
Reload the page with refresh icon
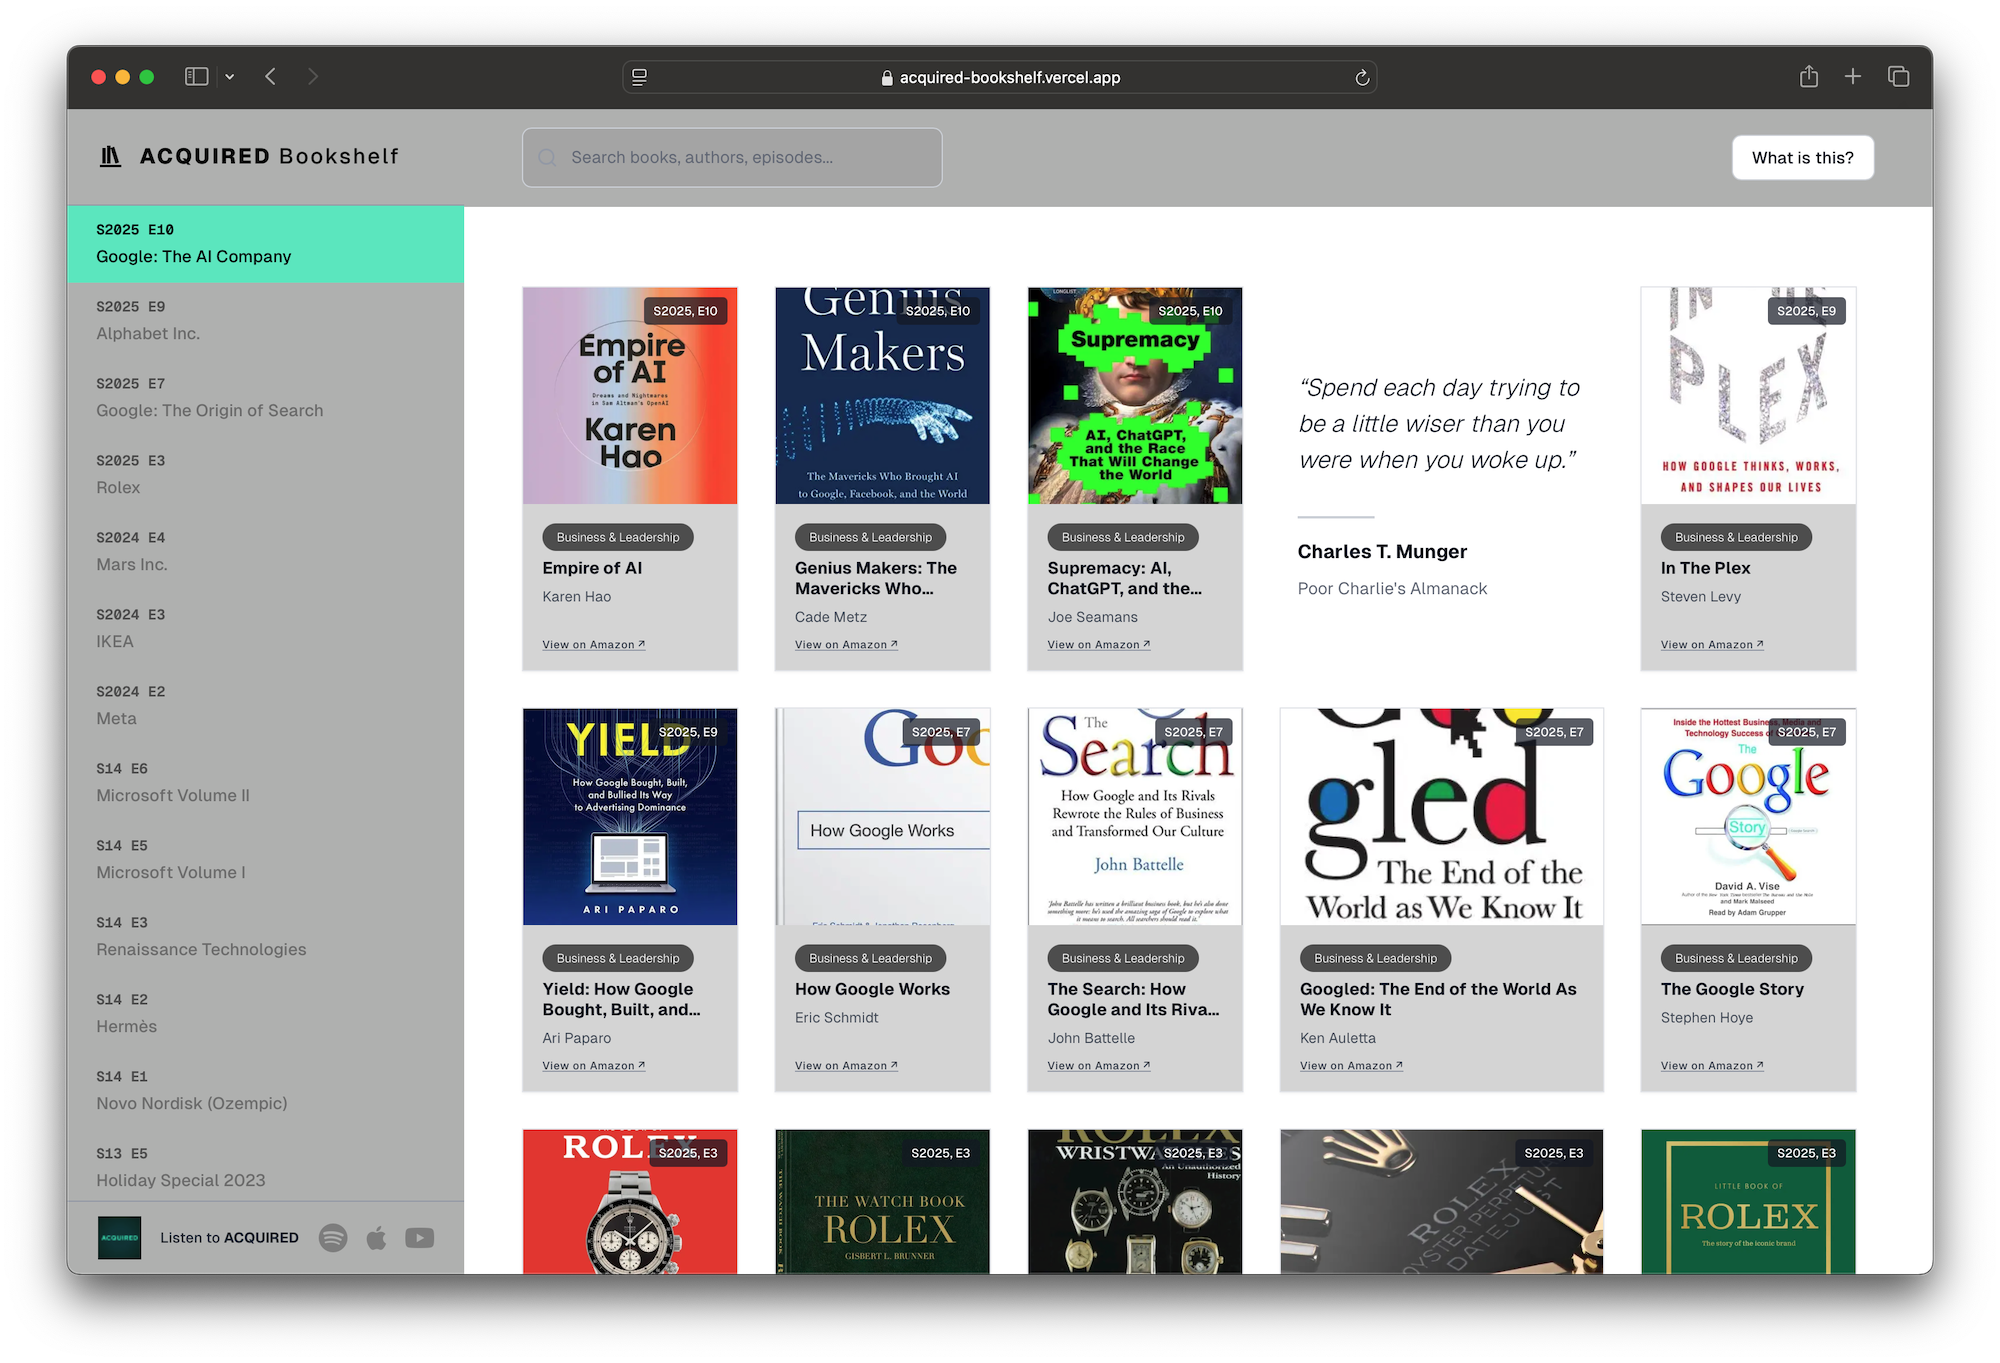coord(1362,78)
